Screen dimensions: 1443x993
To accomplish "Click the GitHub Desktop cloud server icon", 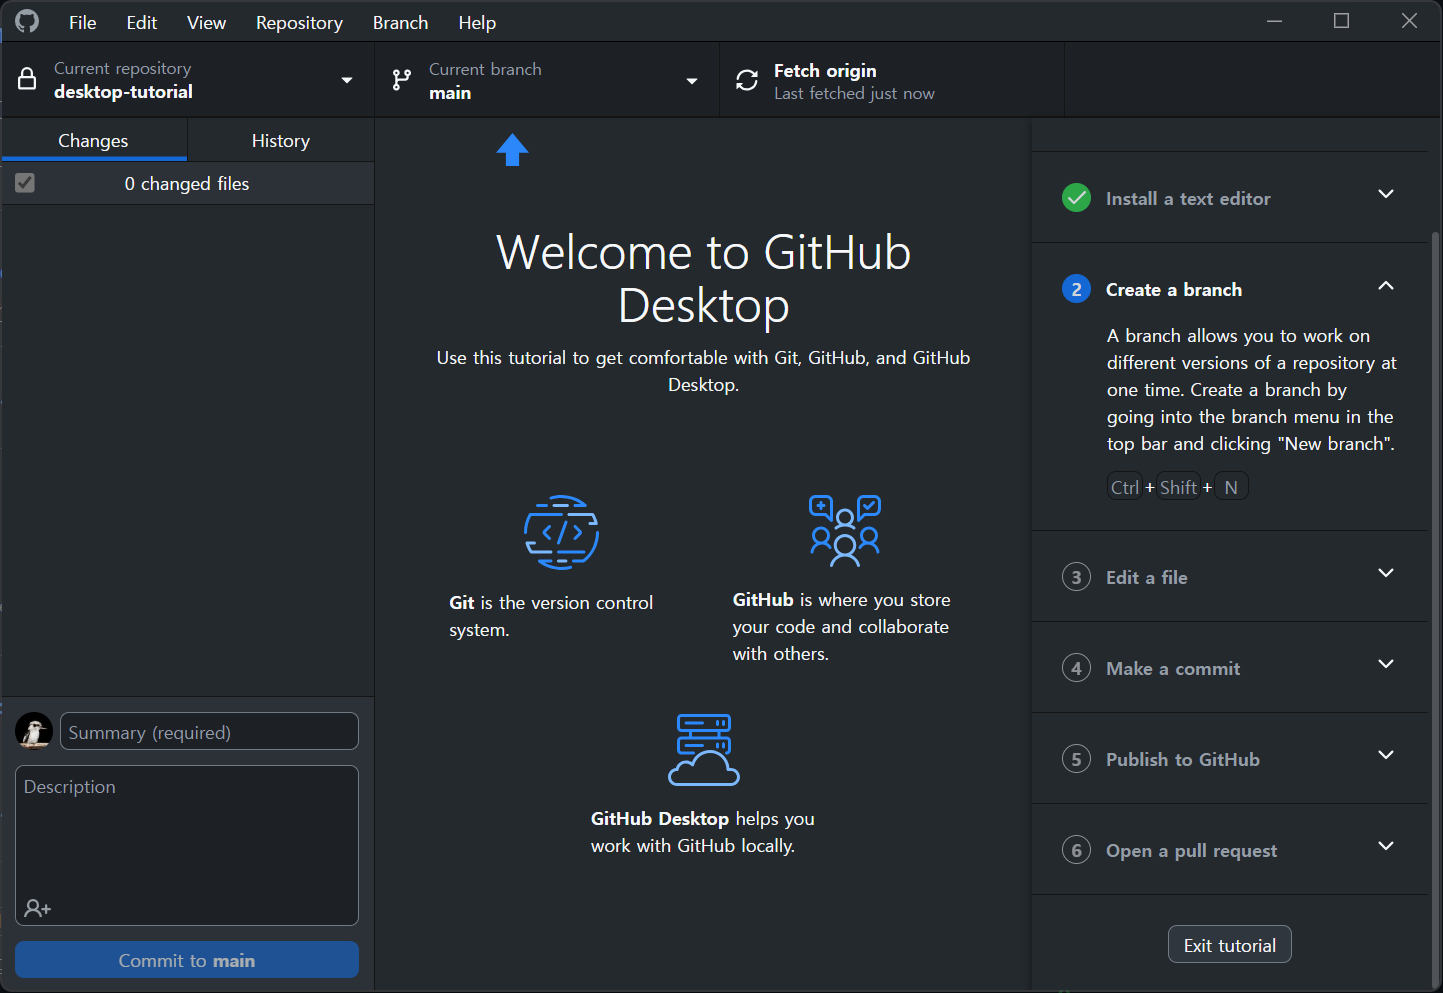I will 703,749.
